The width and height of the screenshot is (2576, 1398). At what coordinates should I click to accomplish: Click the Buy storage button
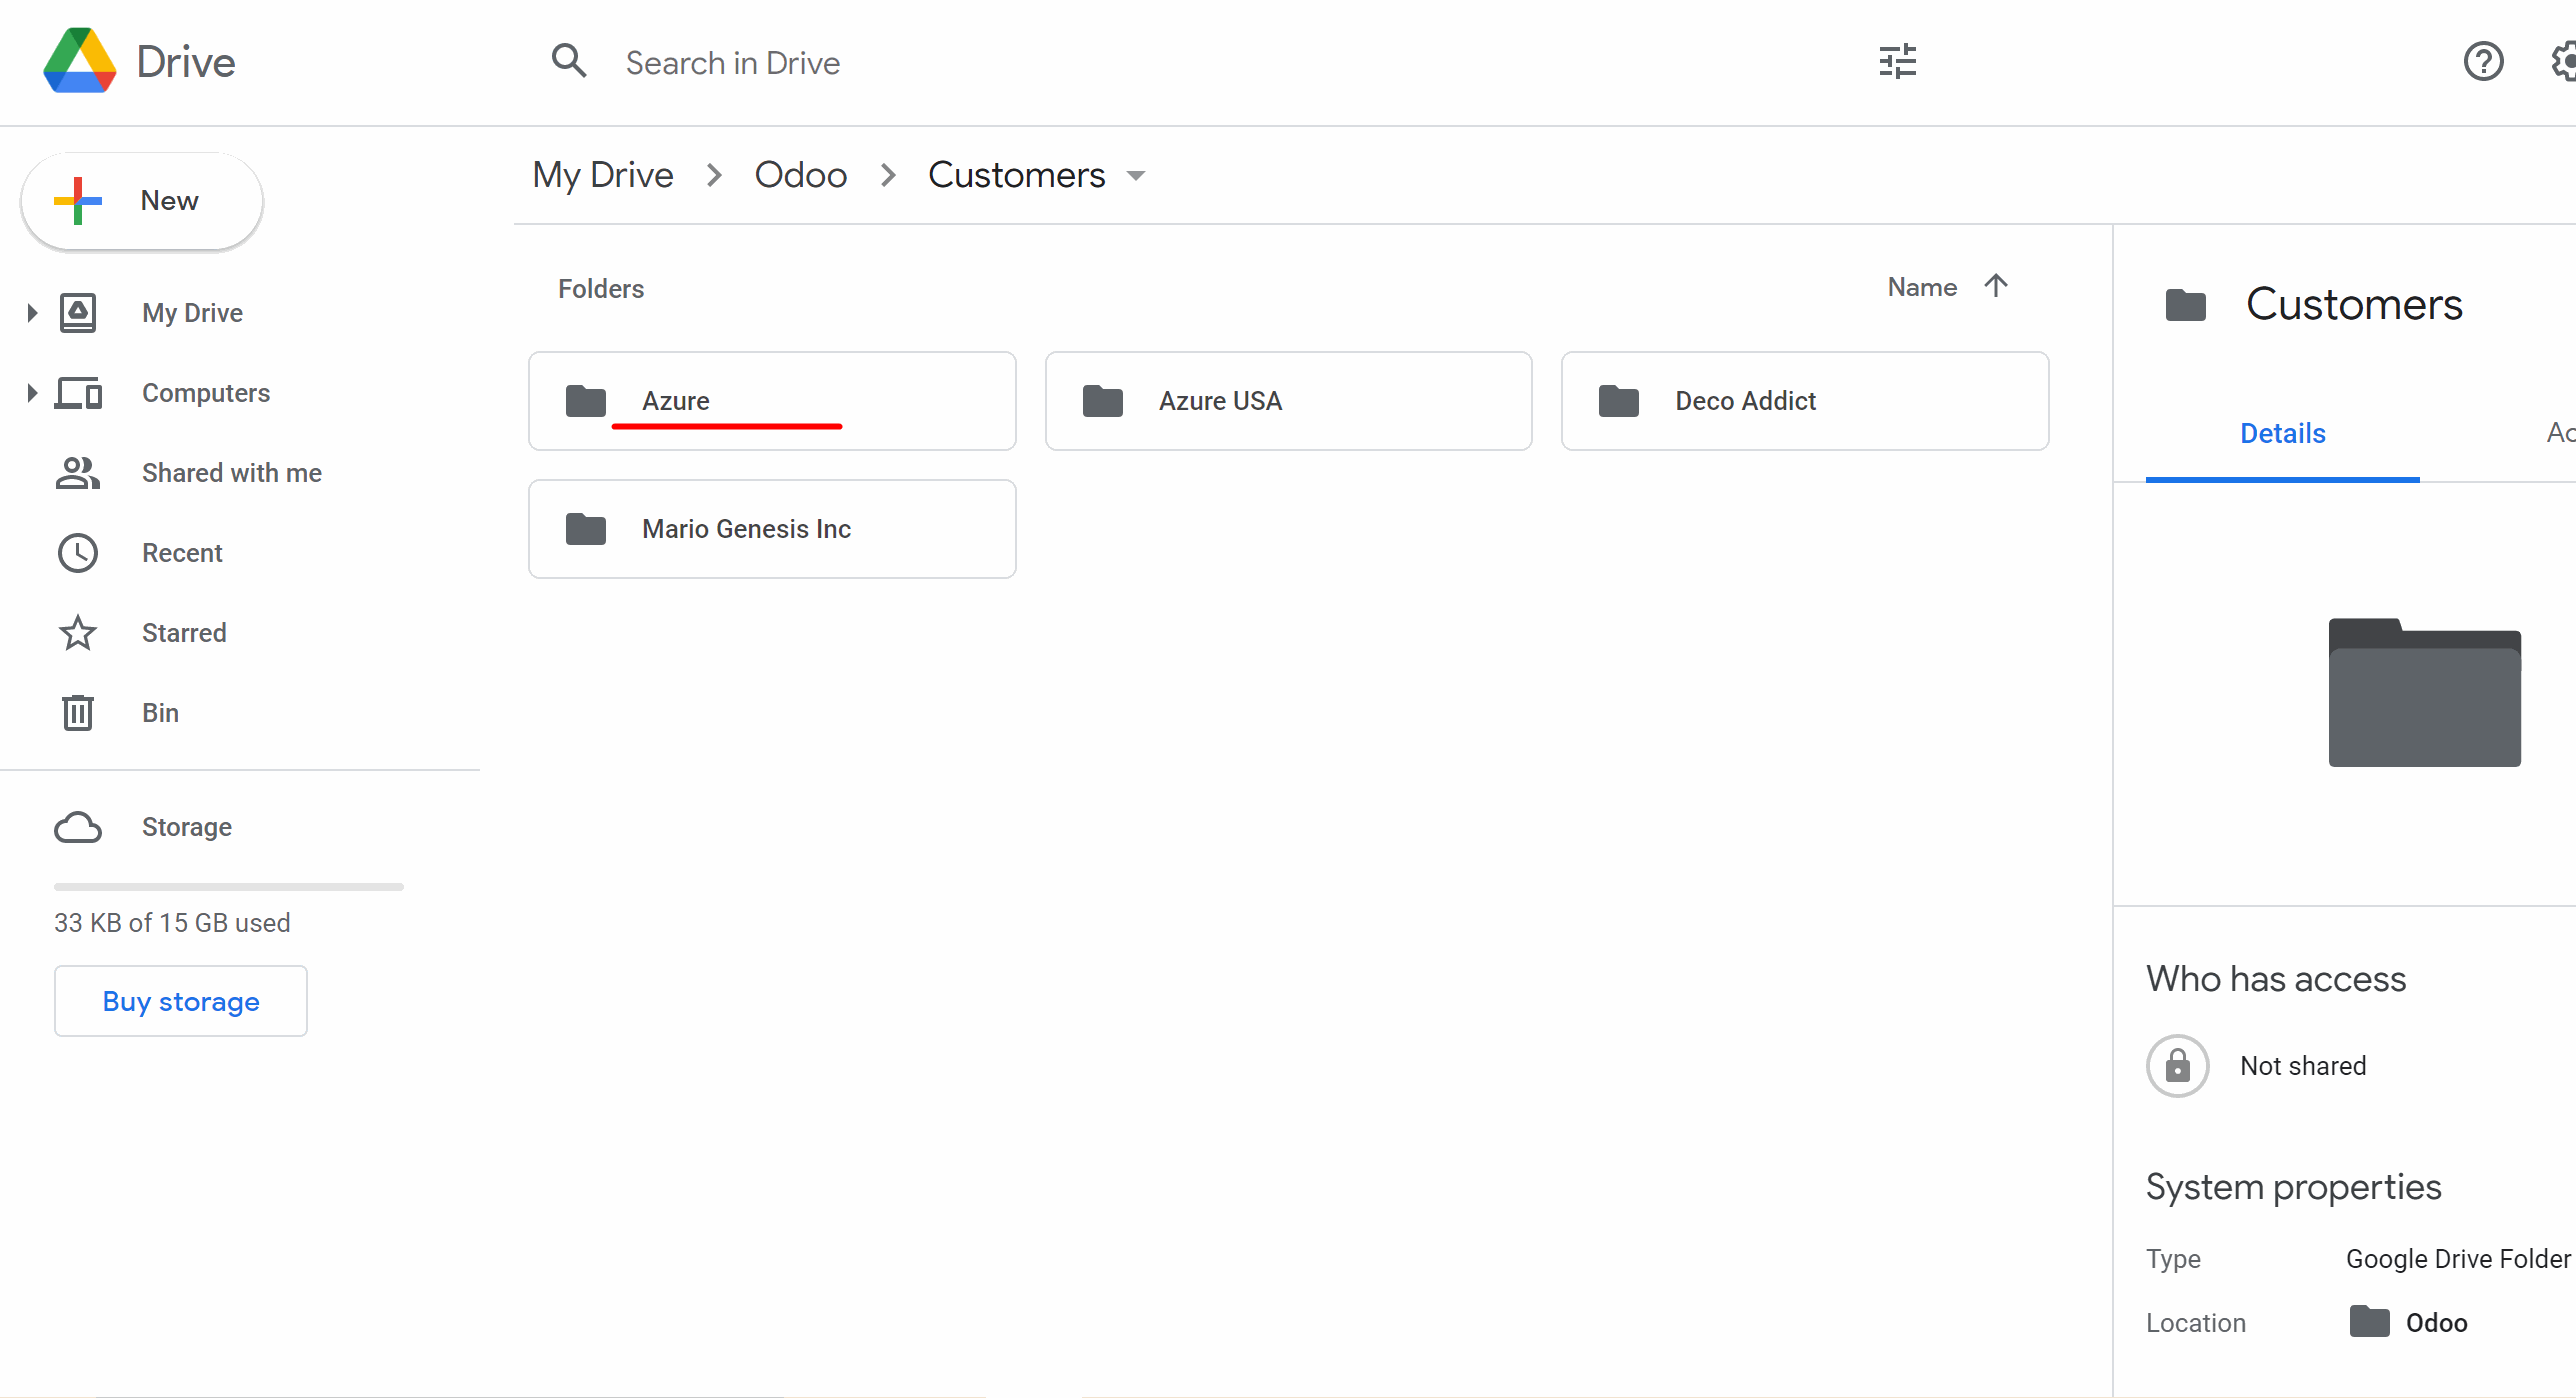(x=181, y=1001)
